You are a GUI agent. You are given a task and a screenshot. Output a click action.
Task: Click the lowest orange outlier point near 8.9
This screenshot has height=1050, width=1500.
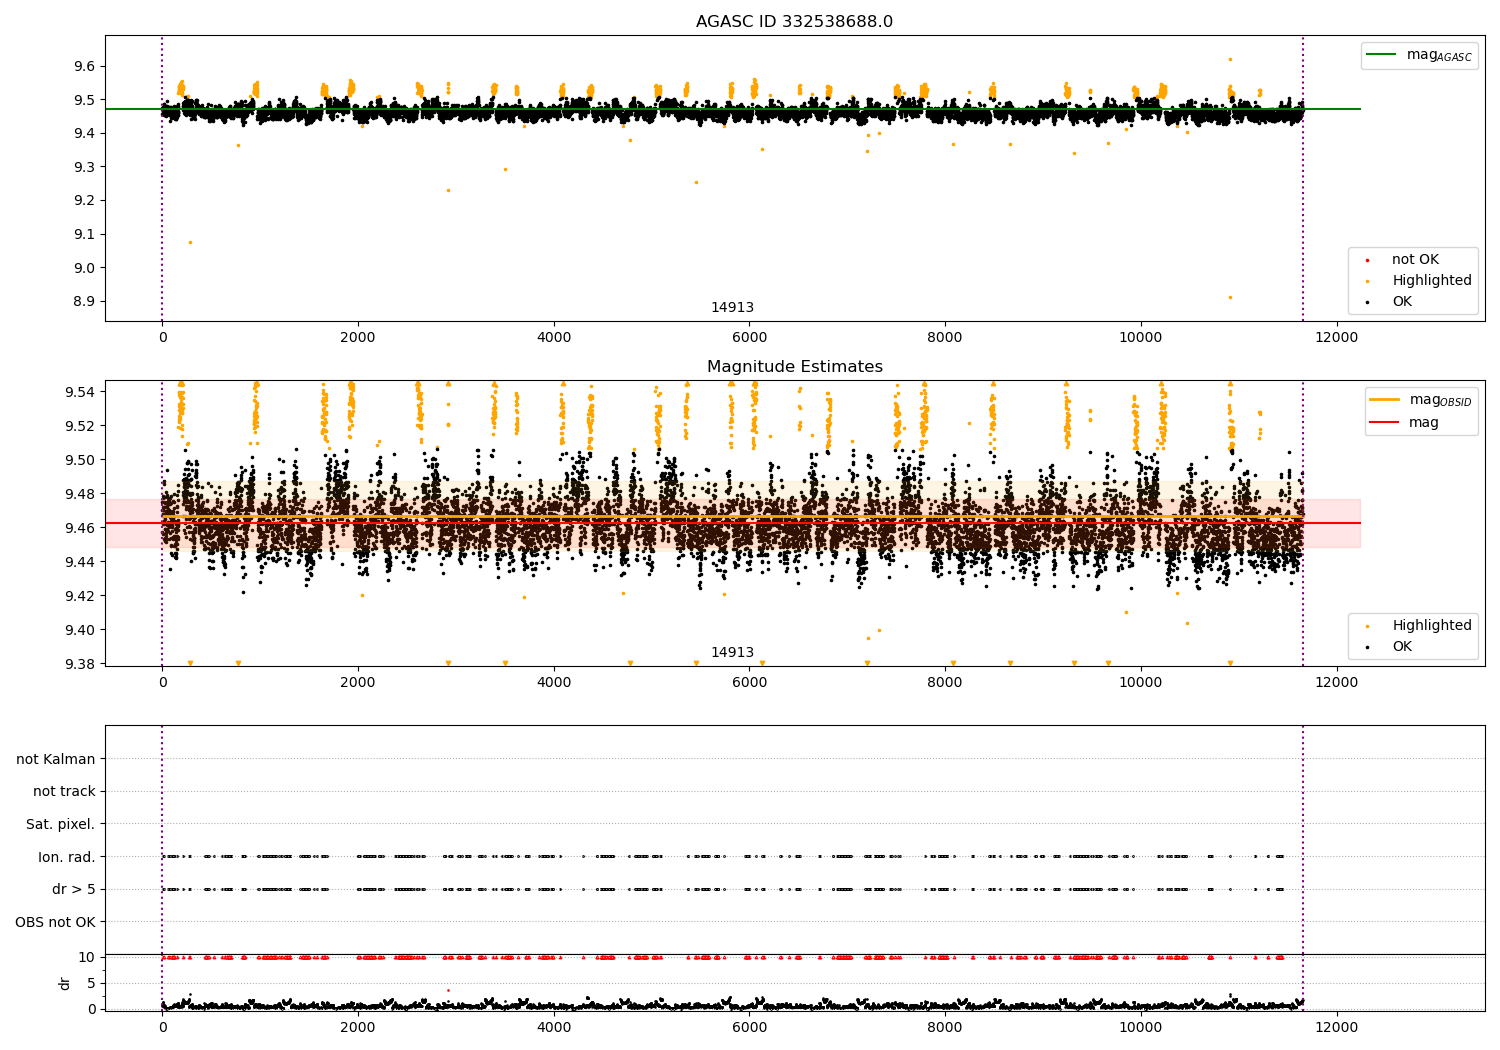pyautogui.click(x=1230, y=297)
